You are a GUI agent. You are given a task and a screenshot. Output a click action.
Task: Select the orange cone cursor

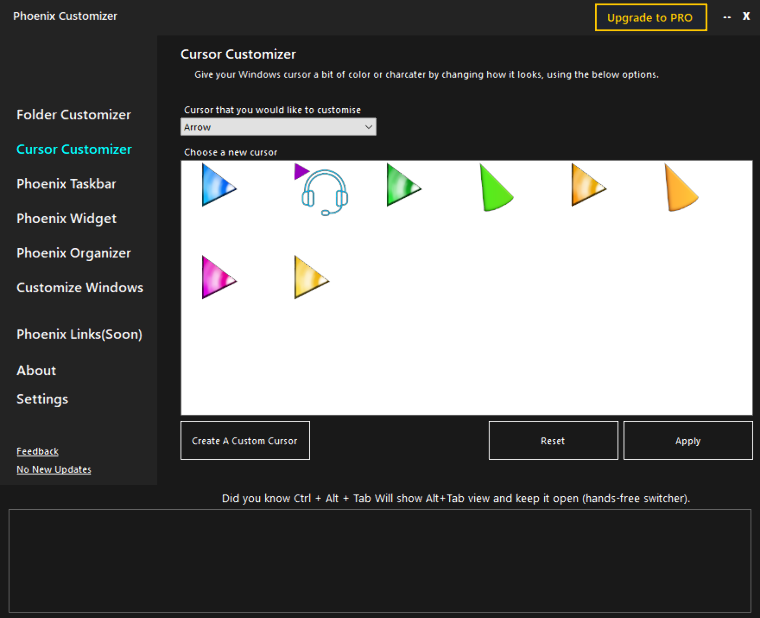(681, 188)
